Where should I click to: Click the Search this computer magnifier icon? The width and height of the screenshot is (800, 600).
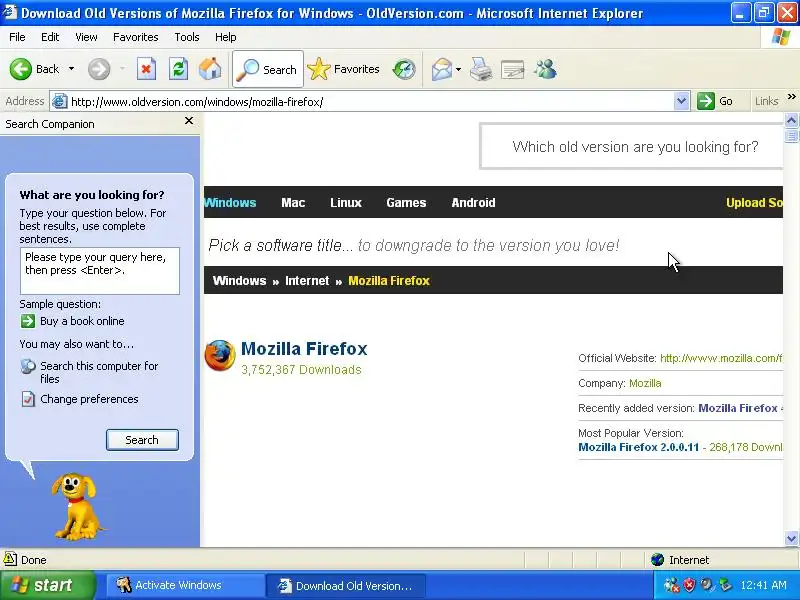[x=28, y=366]
